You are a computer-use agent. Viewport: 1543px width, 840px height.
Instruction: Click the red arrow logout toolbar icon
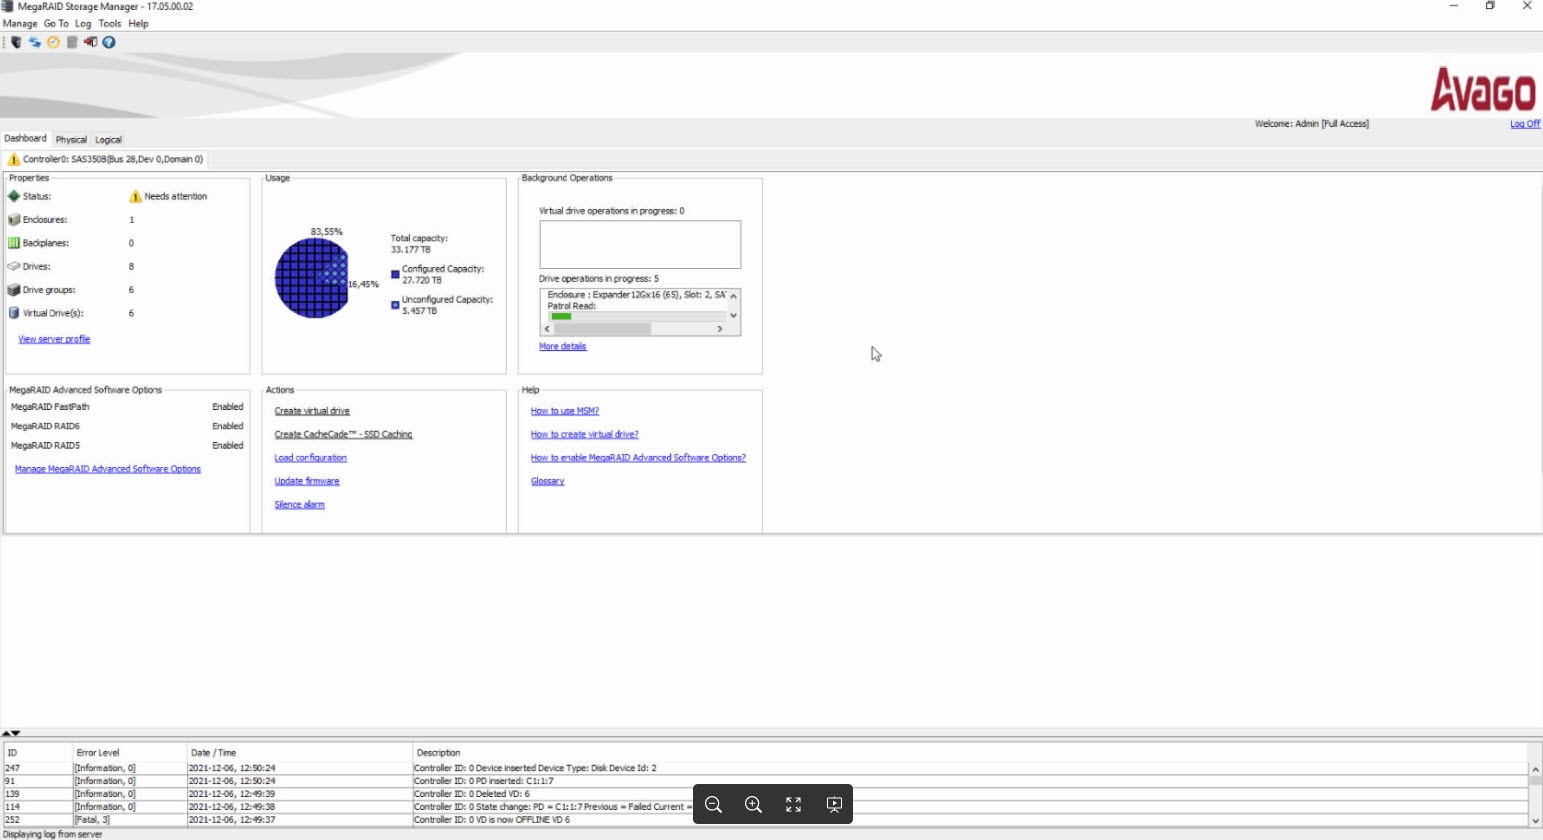[91, 42]
